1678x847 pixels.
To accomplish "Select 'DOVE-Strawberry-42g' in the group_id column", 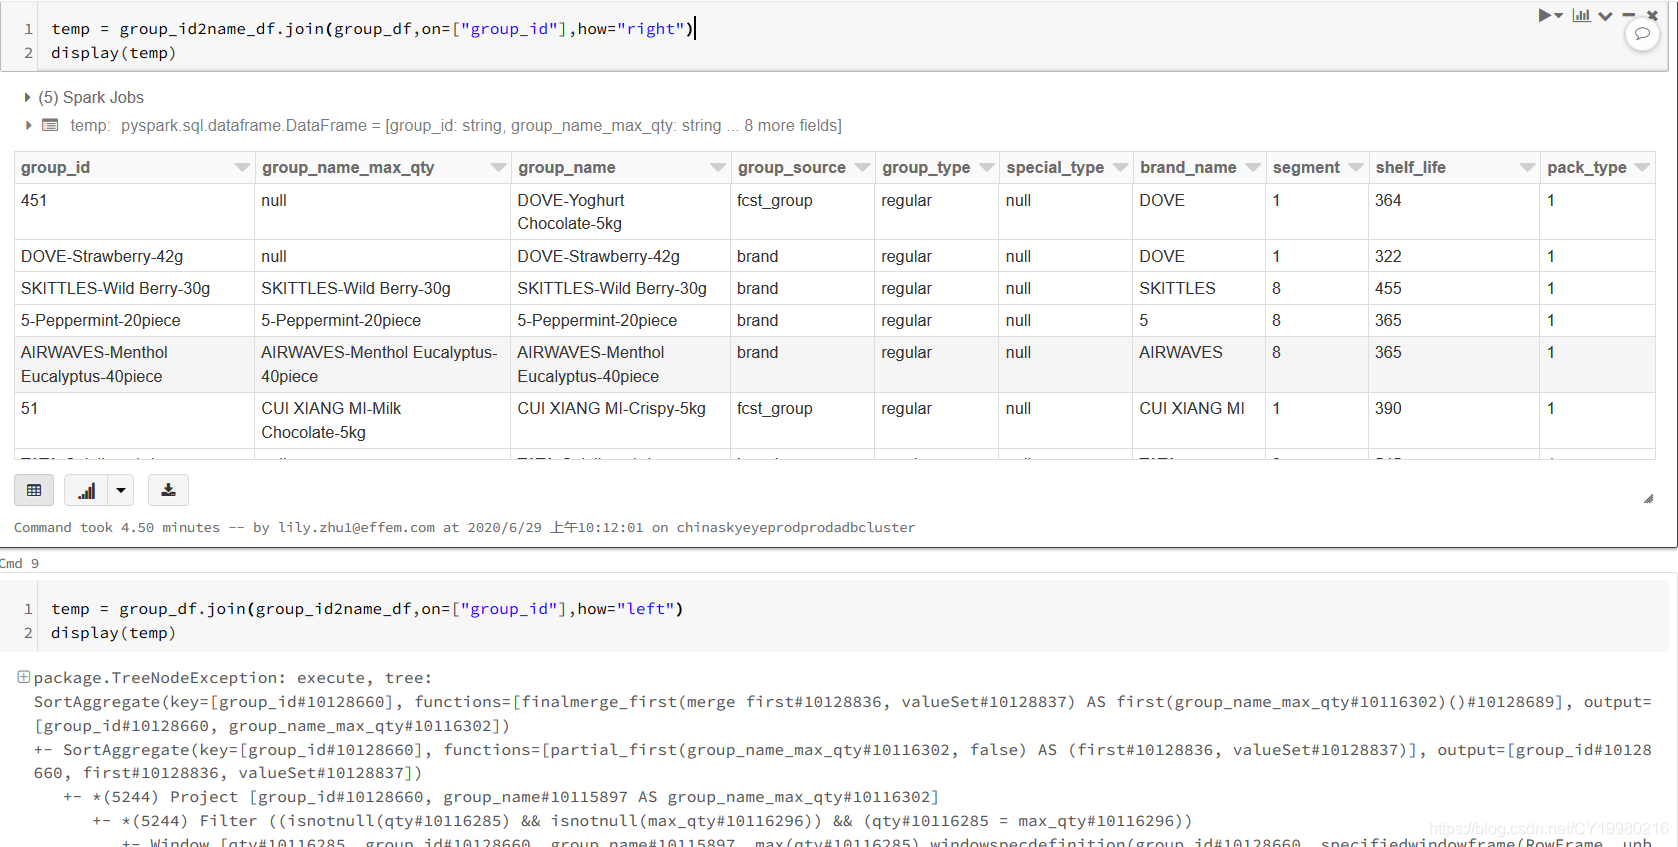I will point(134,256).
